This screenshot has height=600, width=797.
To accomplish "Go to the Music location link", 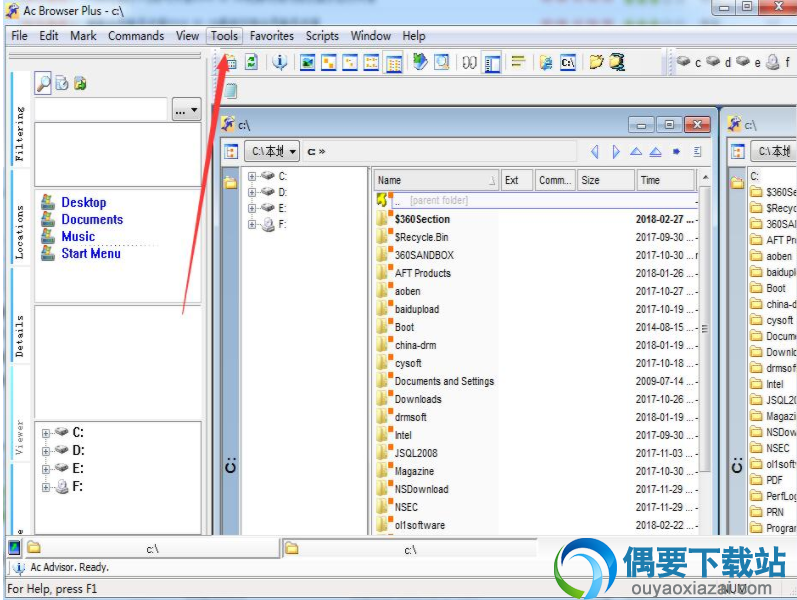I will (x=78, y=236).
